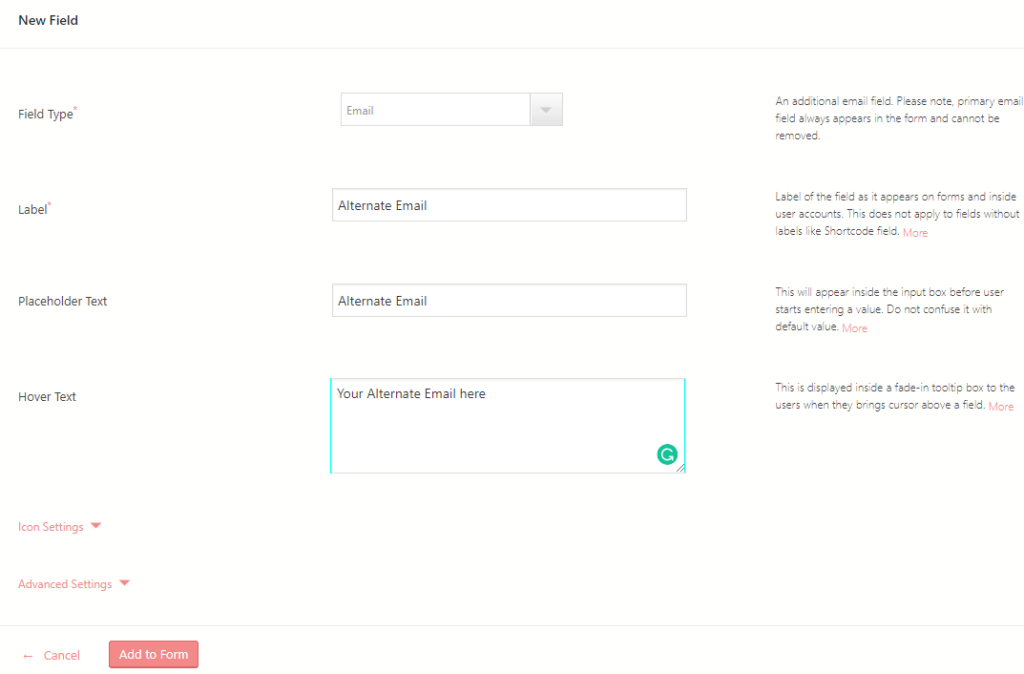The width and height of the screenshot is (1024, 674).
Task: Click the New Field heading
Action: tap(47, 20)
